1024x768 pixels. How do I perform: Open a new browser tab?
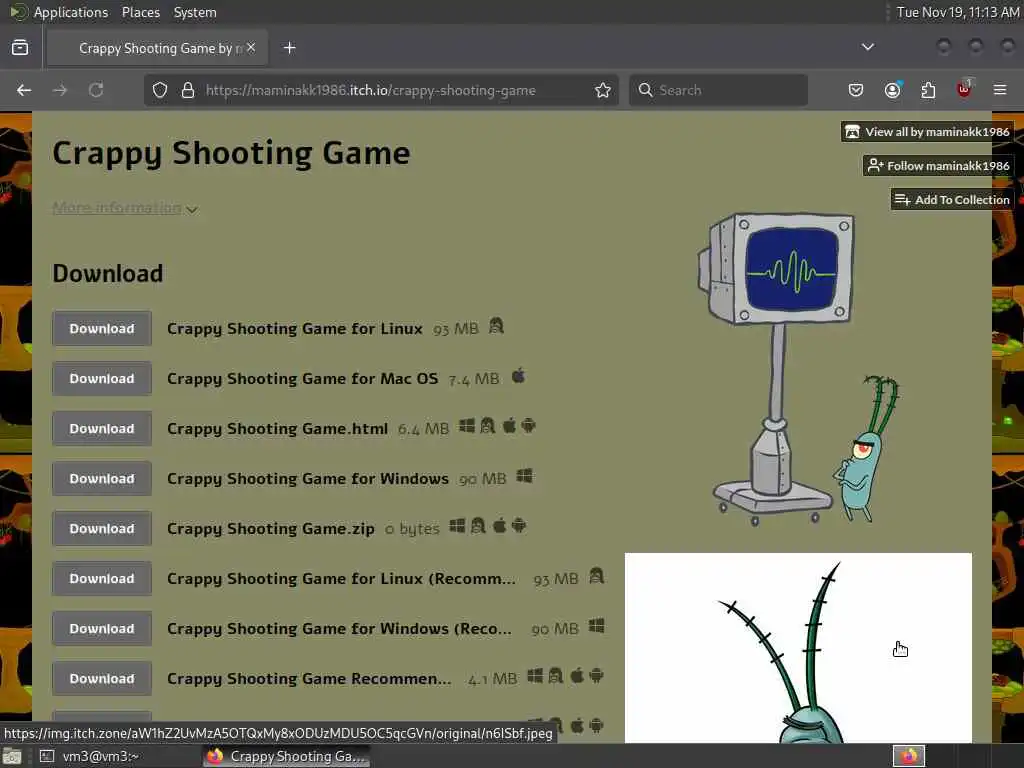click(x=290, y=48)
